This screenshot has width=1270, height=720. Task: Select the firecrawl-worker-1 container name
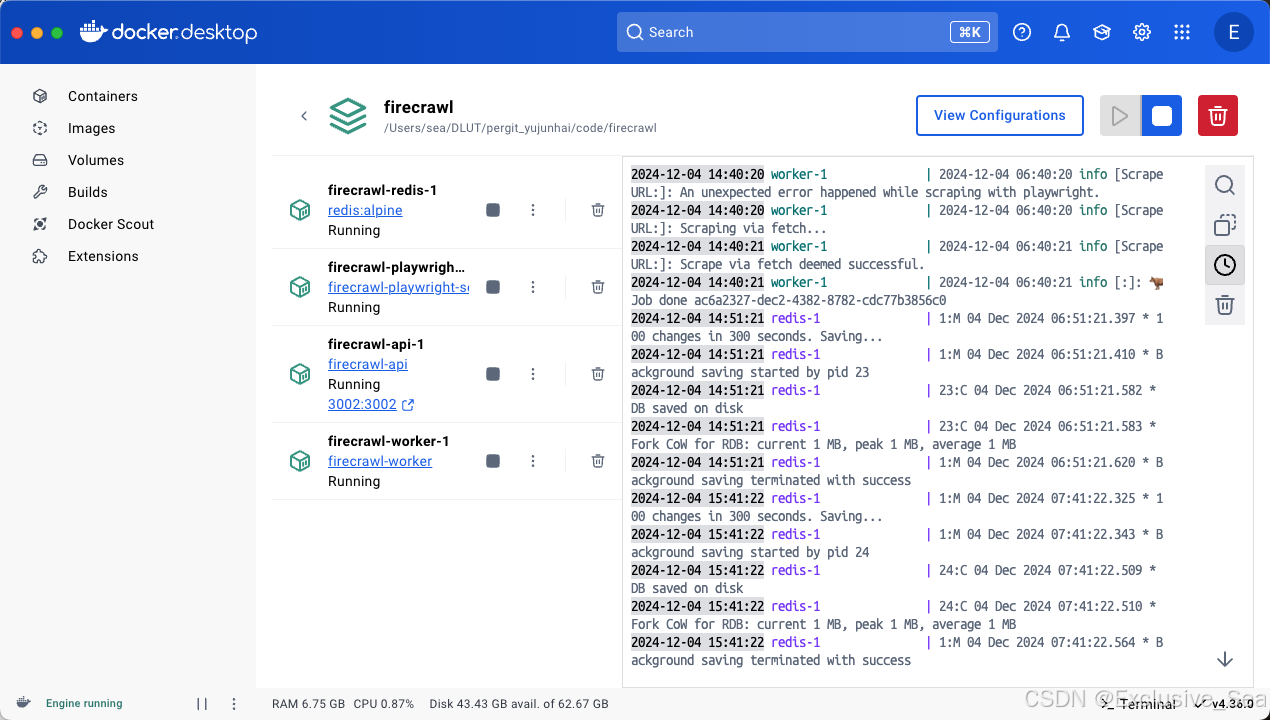(x=388, y=441)
